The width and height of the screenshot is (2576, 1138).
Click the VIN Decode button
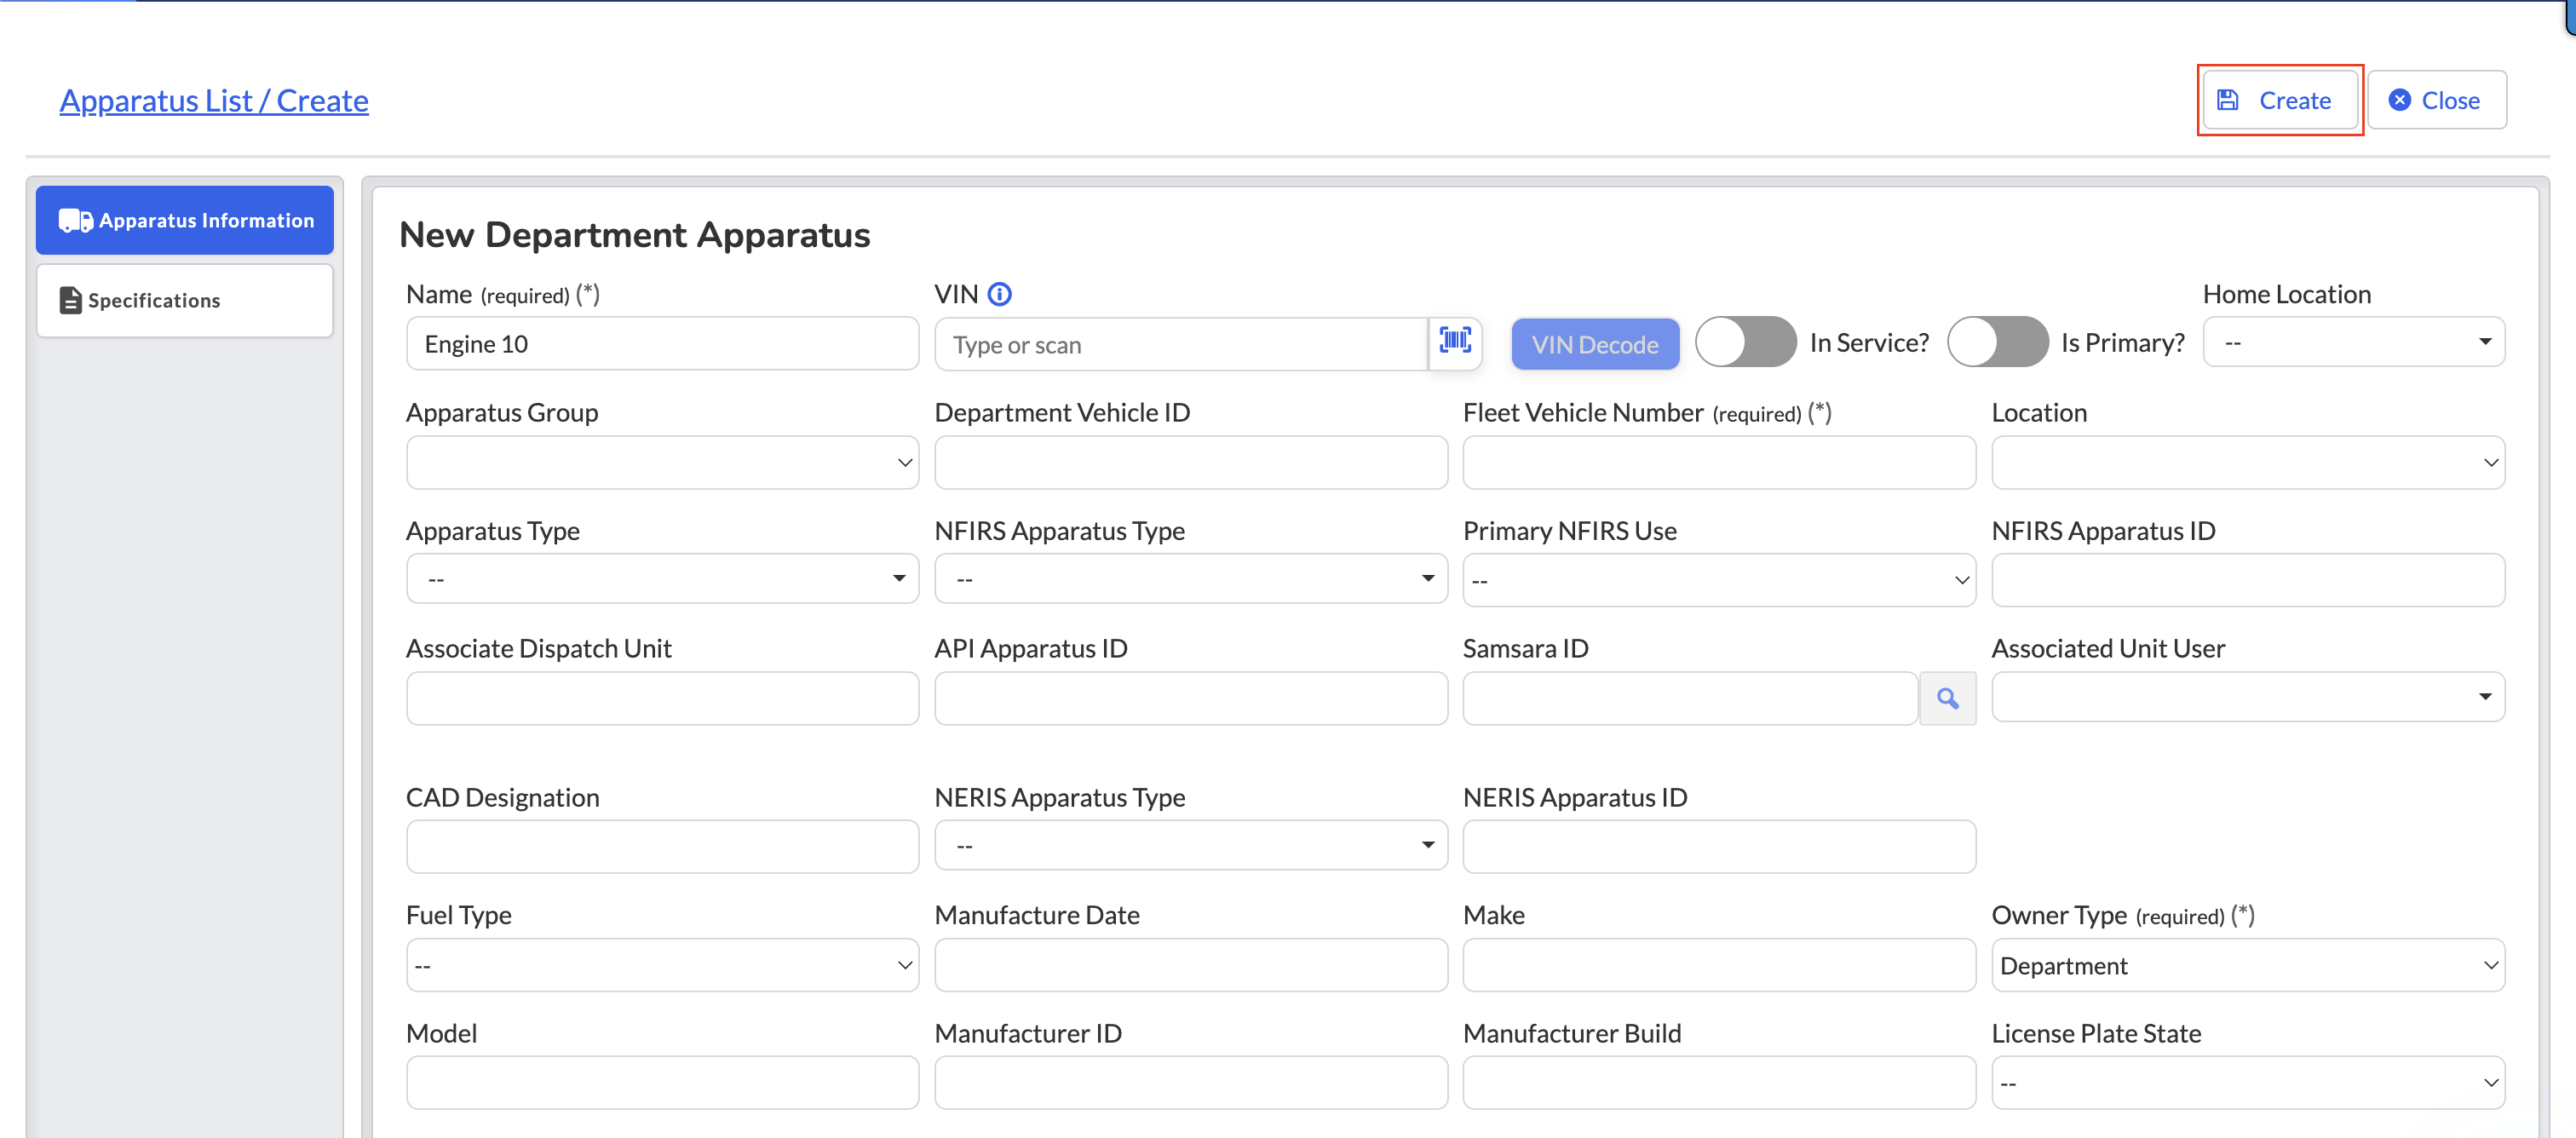(x=1595, y=344)
